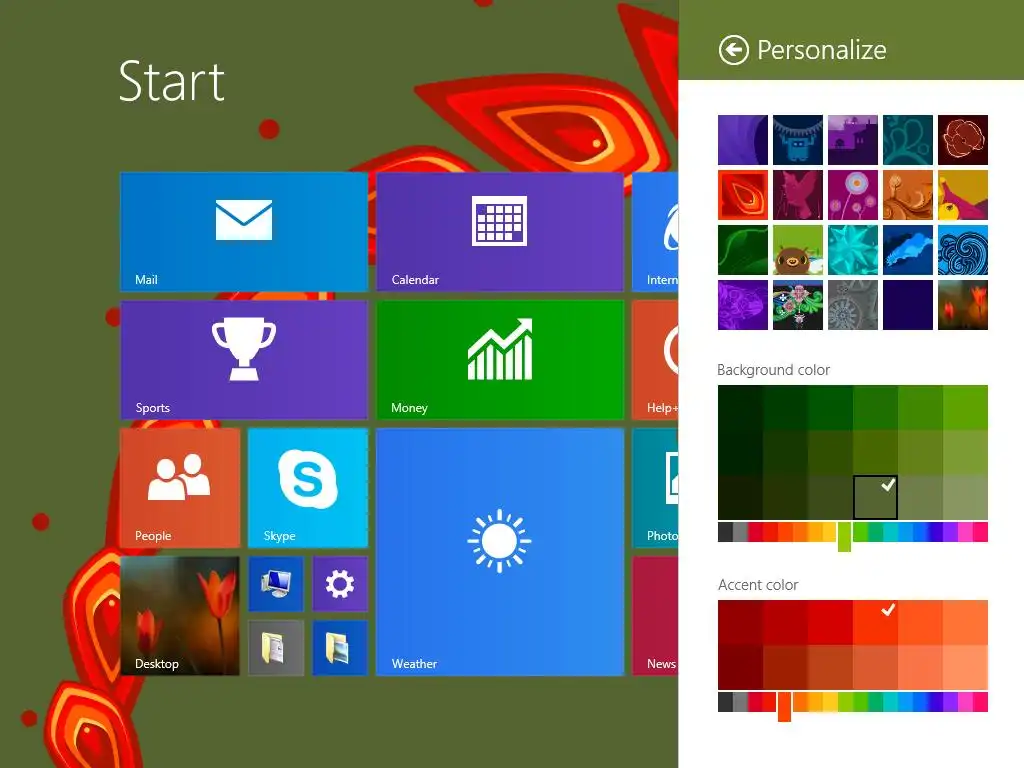
Task: Click the raised lime marker on Background hue strip
Action: tap(844, 536)
